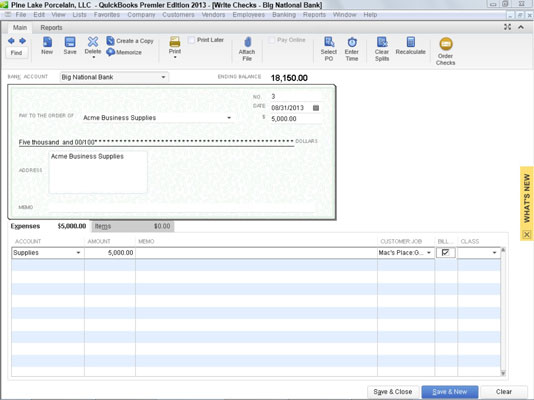Enable the Print Later checkbox
534x400 pixels.
(191, 40)
